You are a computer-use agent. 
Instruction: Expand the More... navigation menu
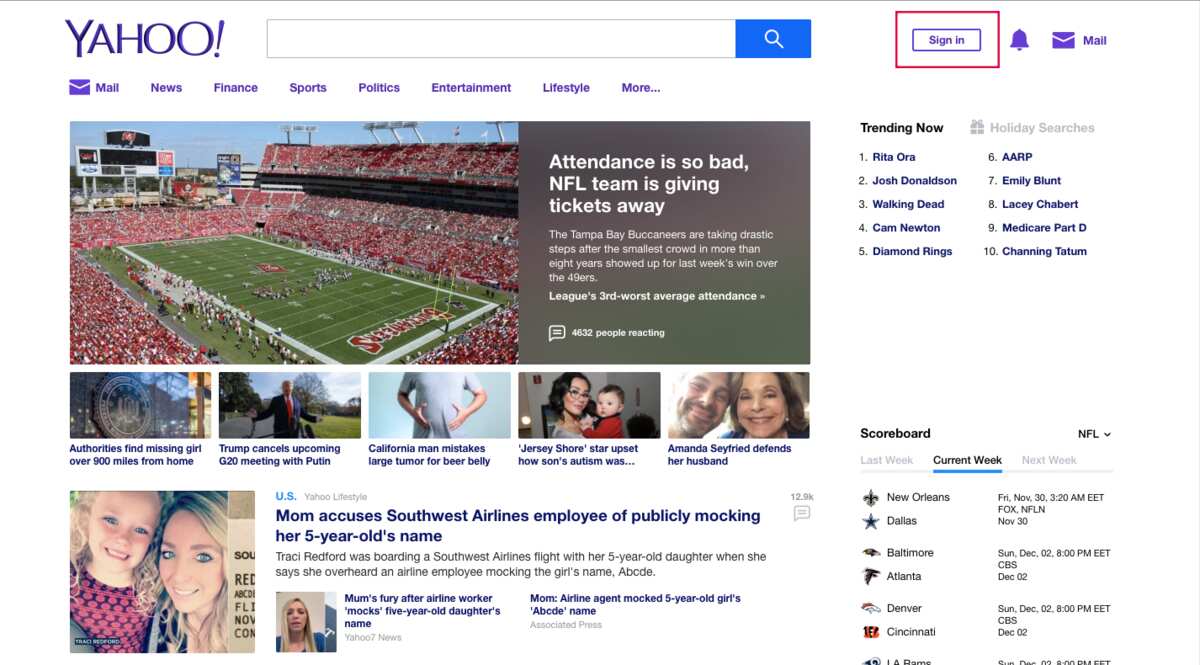click(641, 88)
